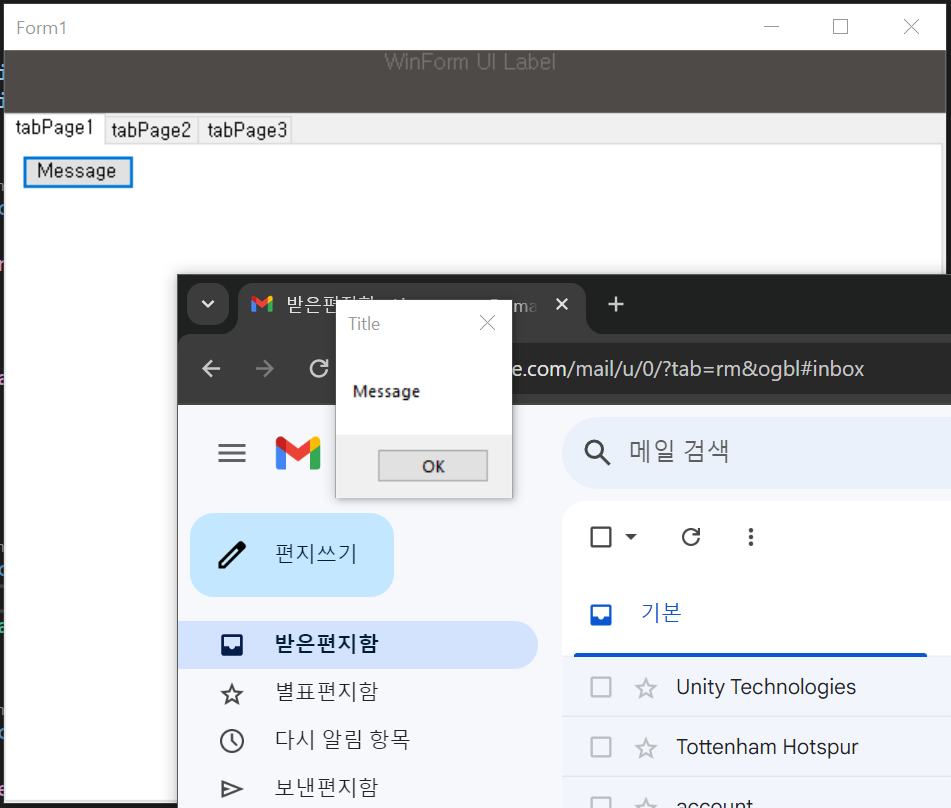Toggle the Gmail main menu hamburger

[232, 453]
